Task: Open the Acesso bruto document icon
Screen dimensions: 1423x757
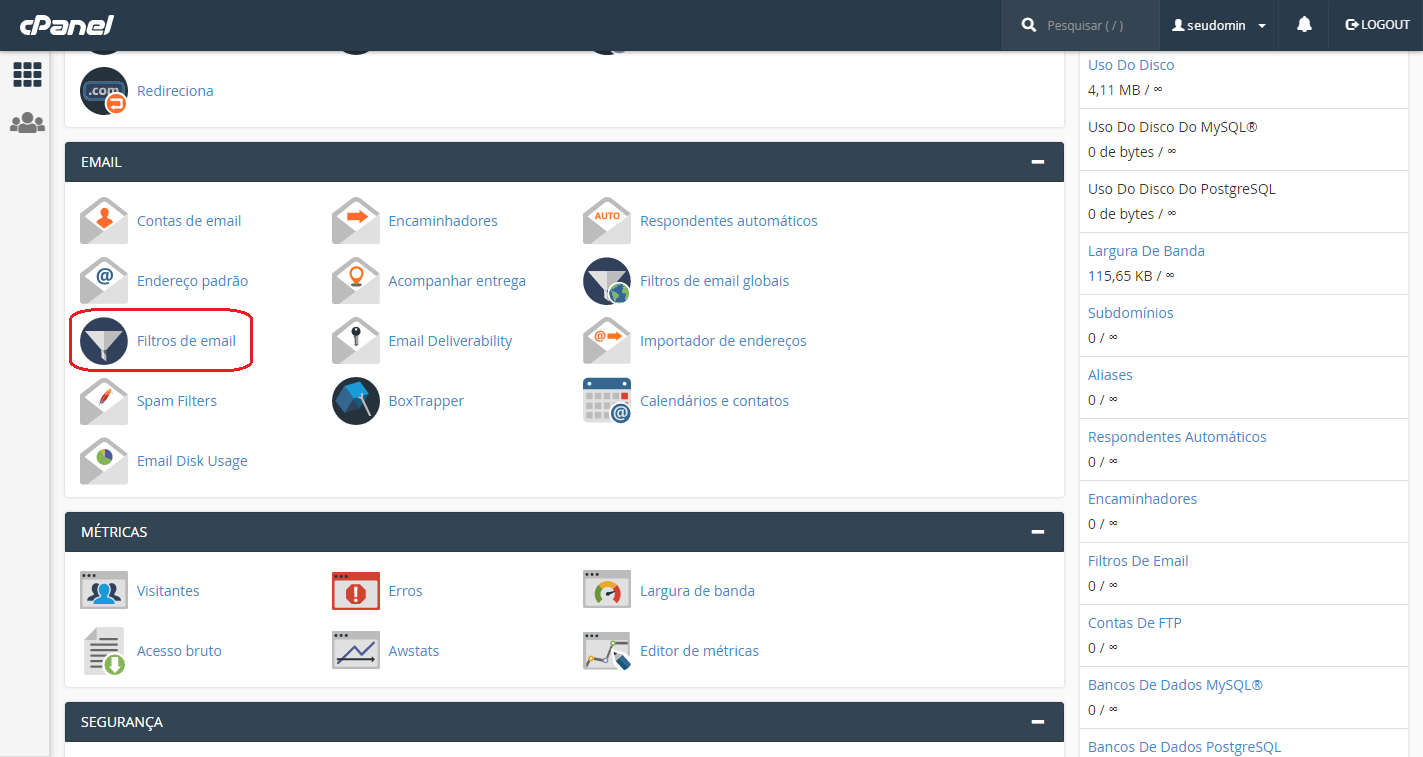Action: click(104, 651)
